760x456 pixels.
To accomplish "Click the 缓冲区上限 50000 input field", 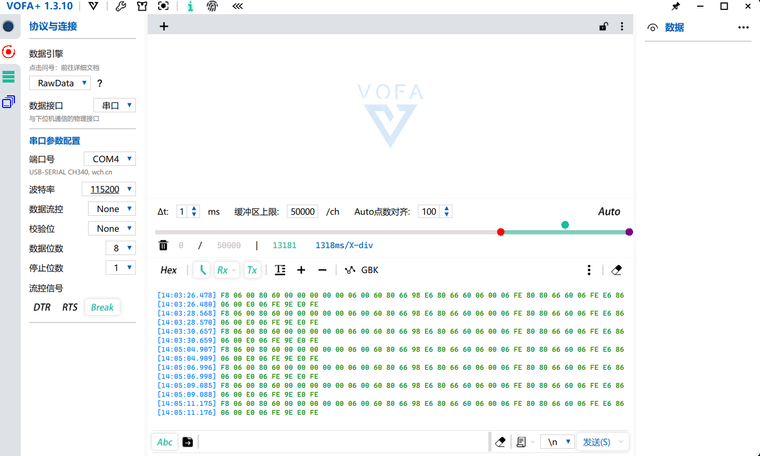I will click(x=302, y=211).
